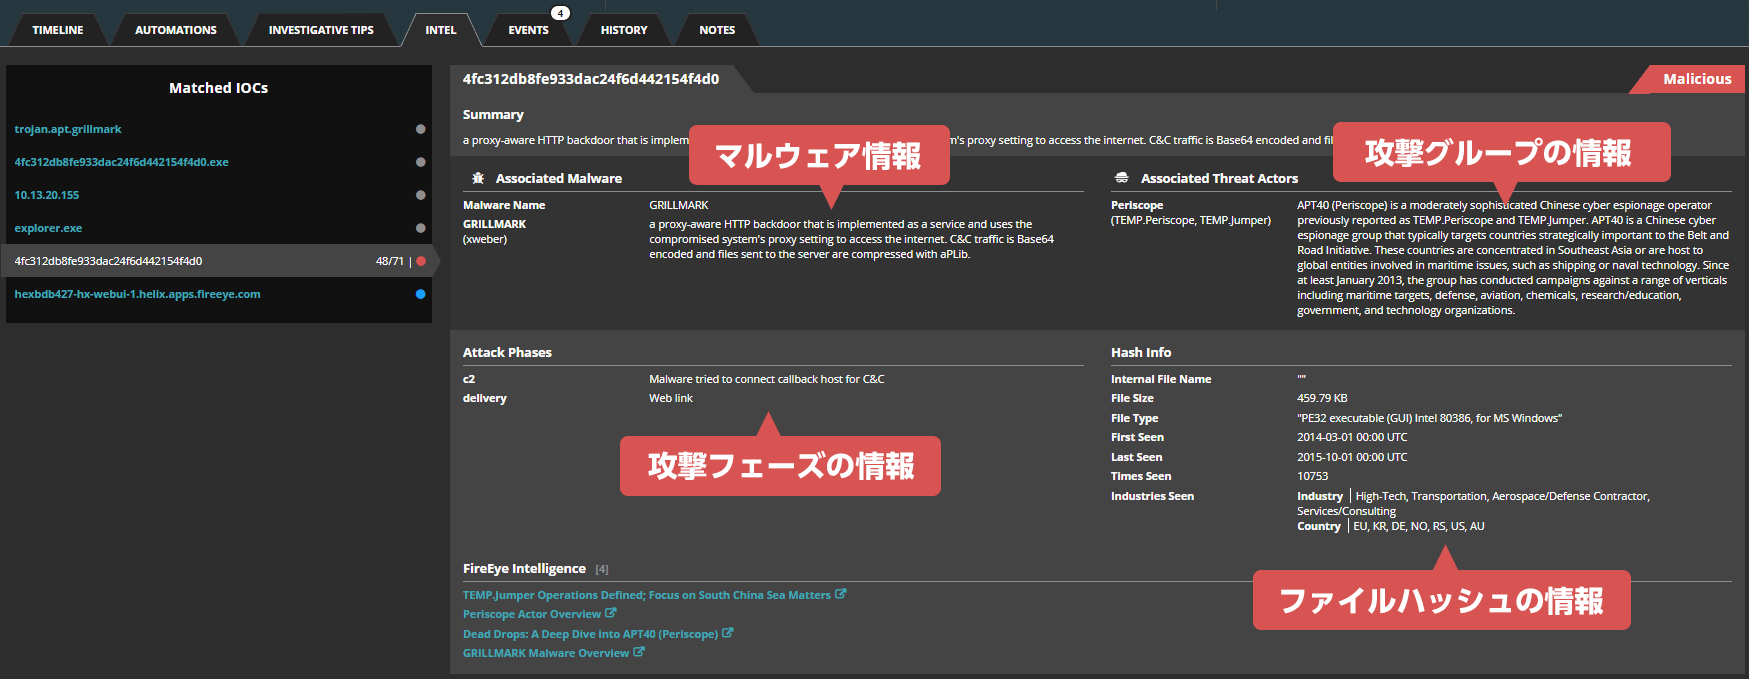Click external link icon after TEMP.Jumper Operations report
Image resolution: width=1749 pixels, height=679 pixels.
tap(841, 594)
